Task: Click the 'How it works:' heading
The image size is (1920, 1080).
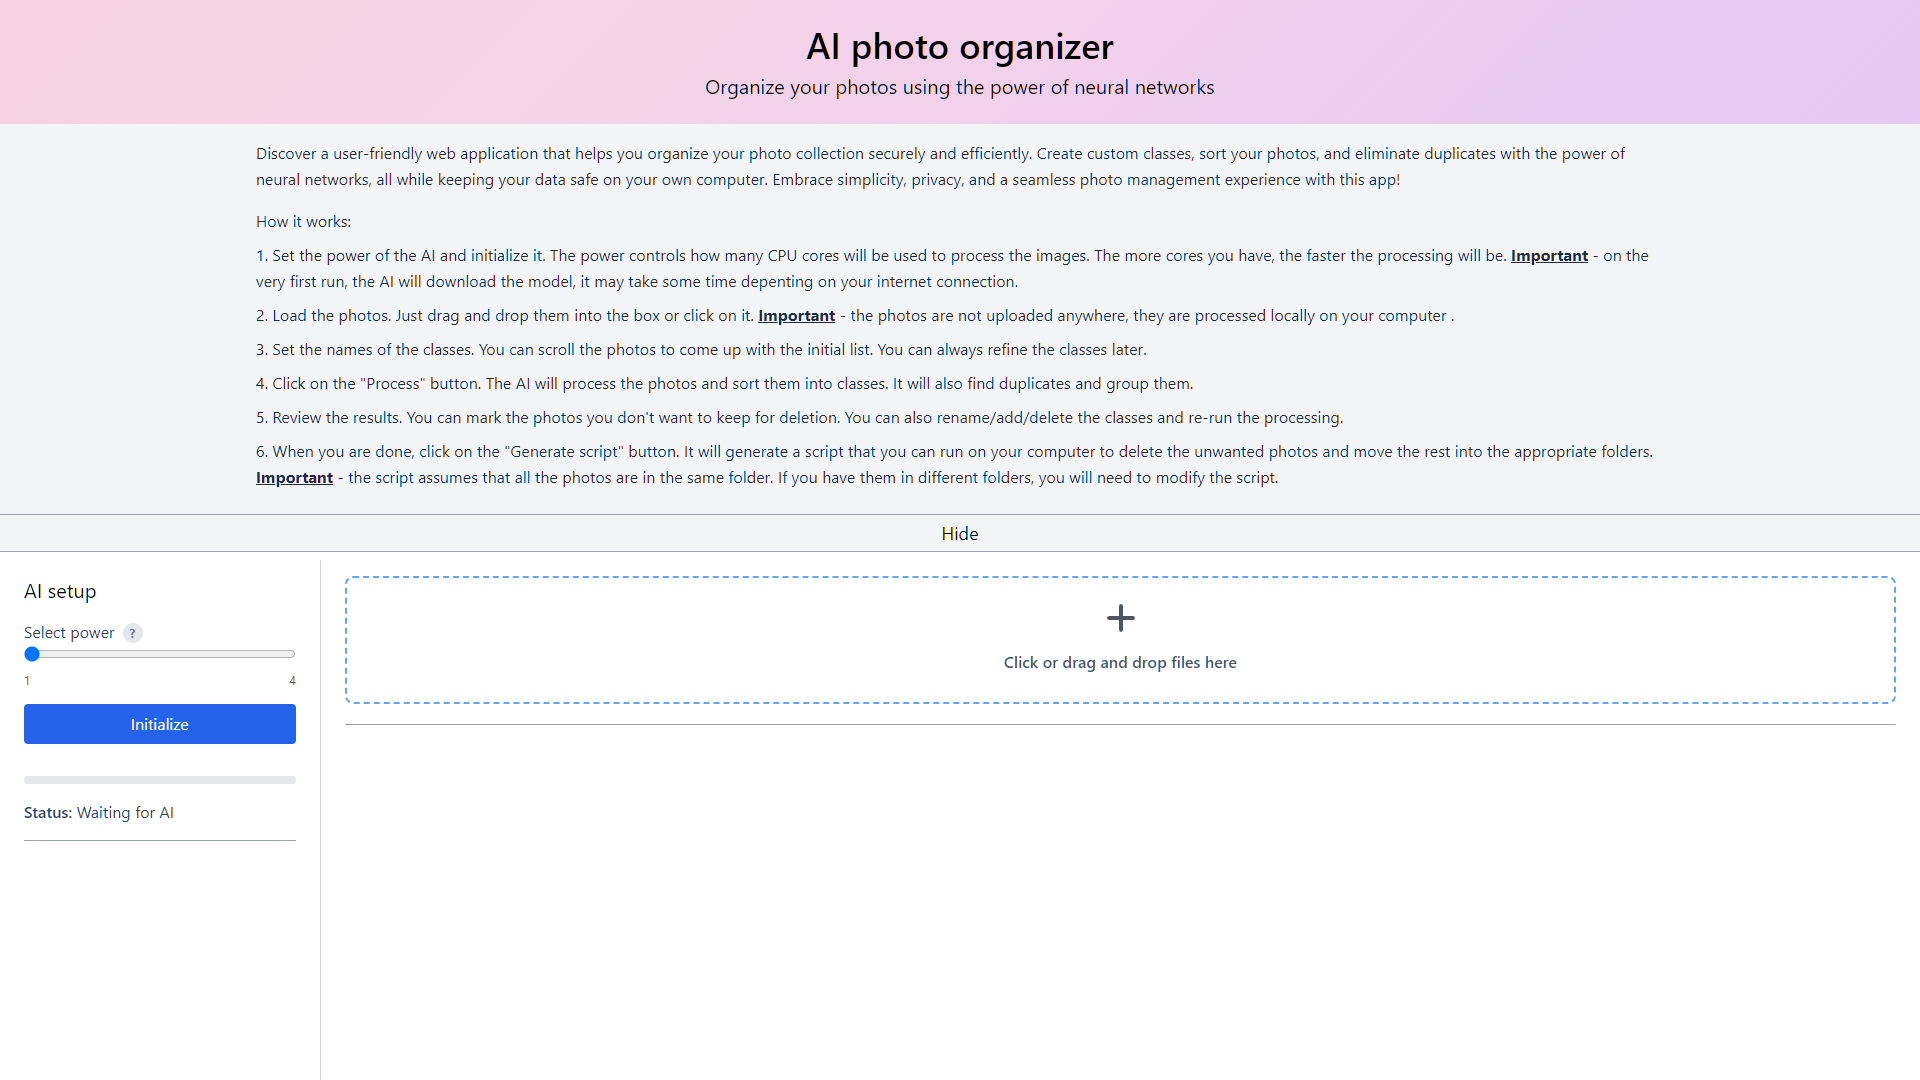Action: 303,221
